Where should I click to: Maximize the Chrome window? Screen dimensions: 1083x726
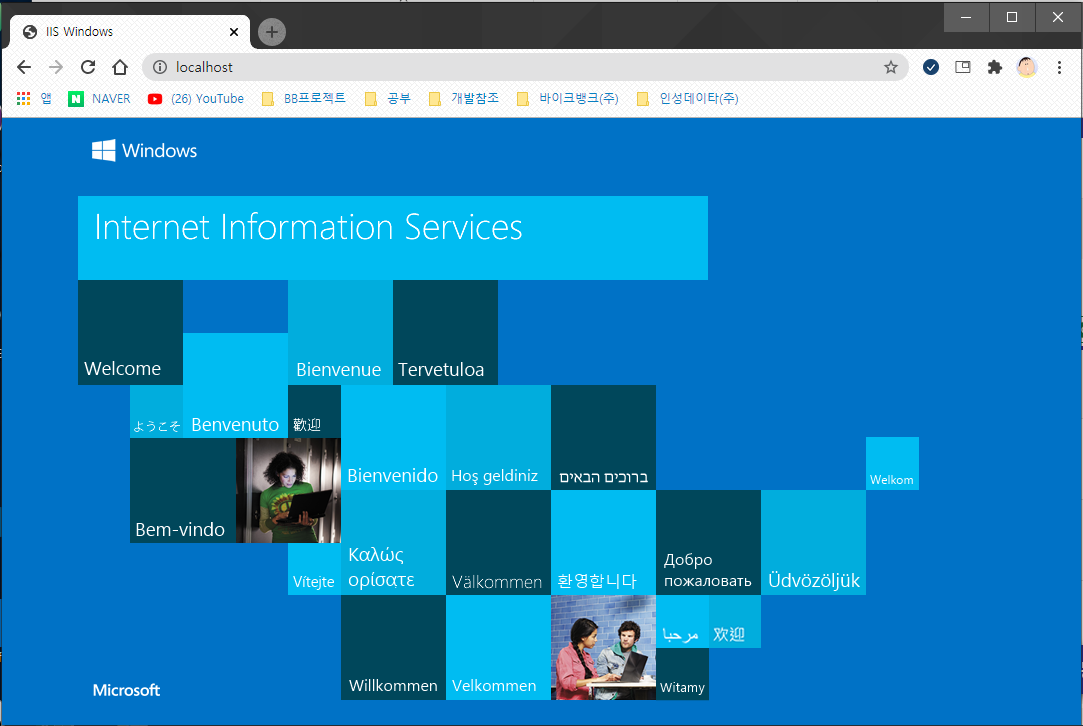1012,17
